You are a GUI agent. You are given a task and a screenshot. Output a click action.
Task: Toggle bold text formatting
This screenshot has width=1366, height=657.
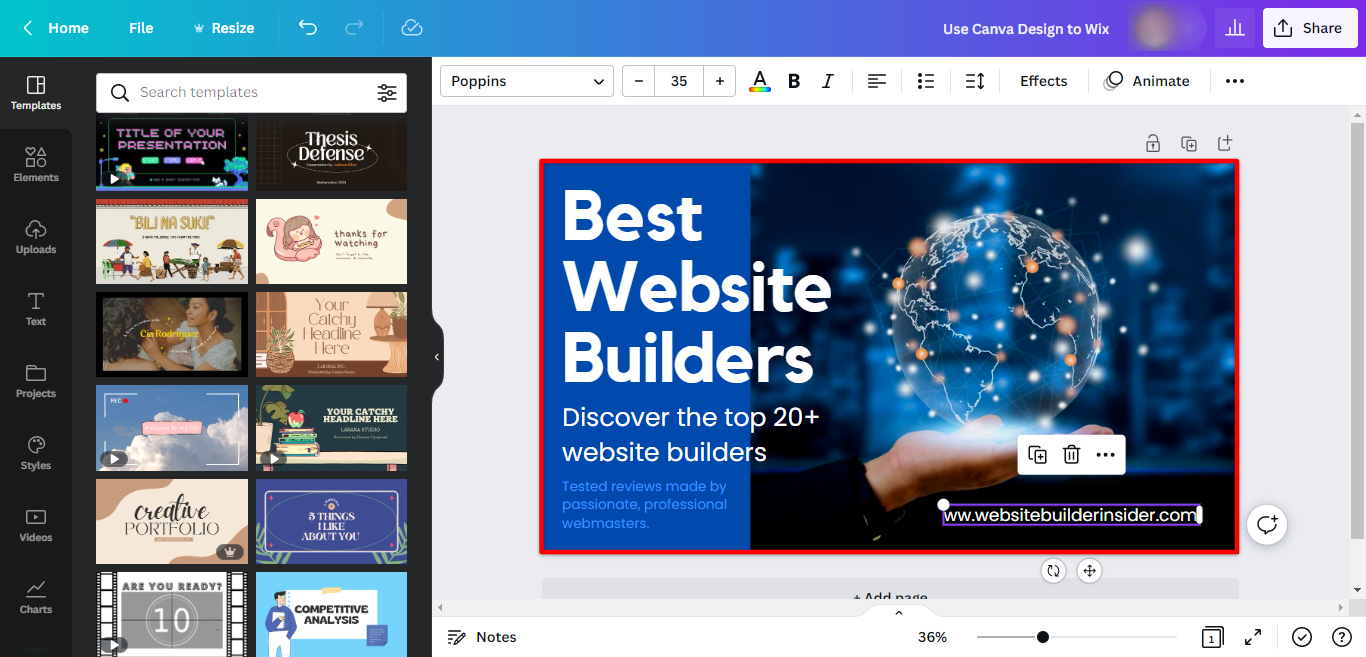pos(794,81)
